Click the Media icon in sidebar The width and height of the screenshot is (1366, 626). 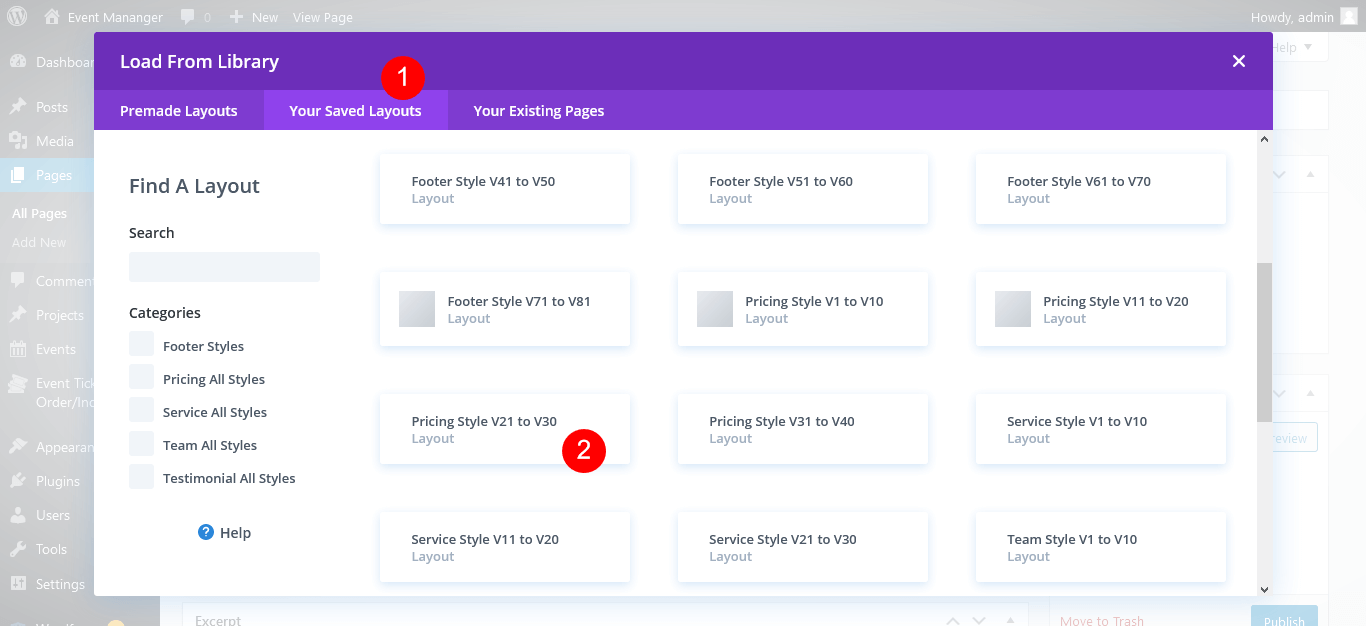[18, 141]
